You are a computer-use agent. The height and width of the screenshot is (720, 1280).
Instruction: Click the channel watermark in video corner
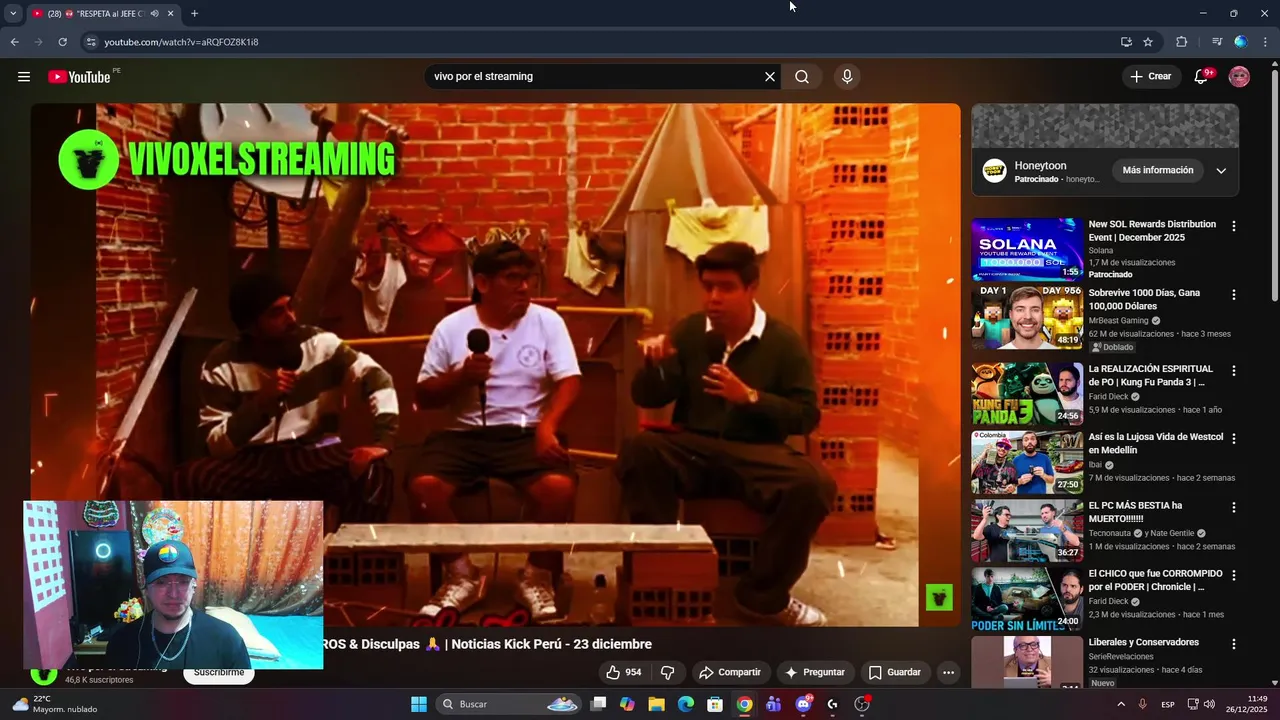click(939, 598)
